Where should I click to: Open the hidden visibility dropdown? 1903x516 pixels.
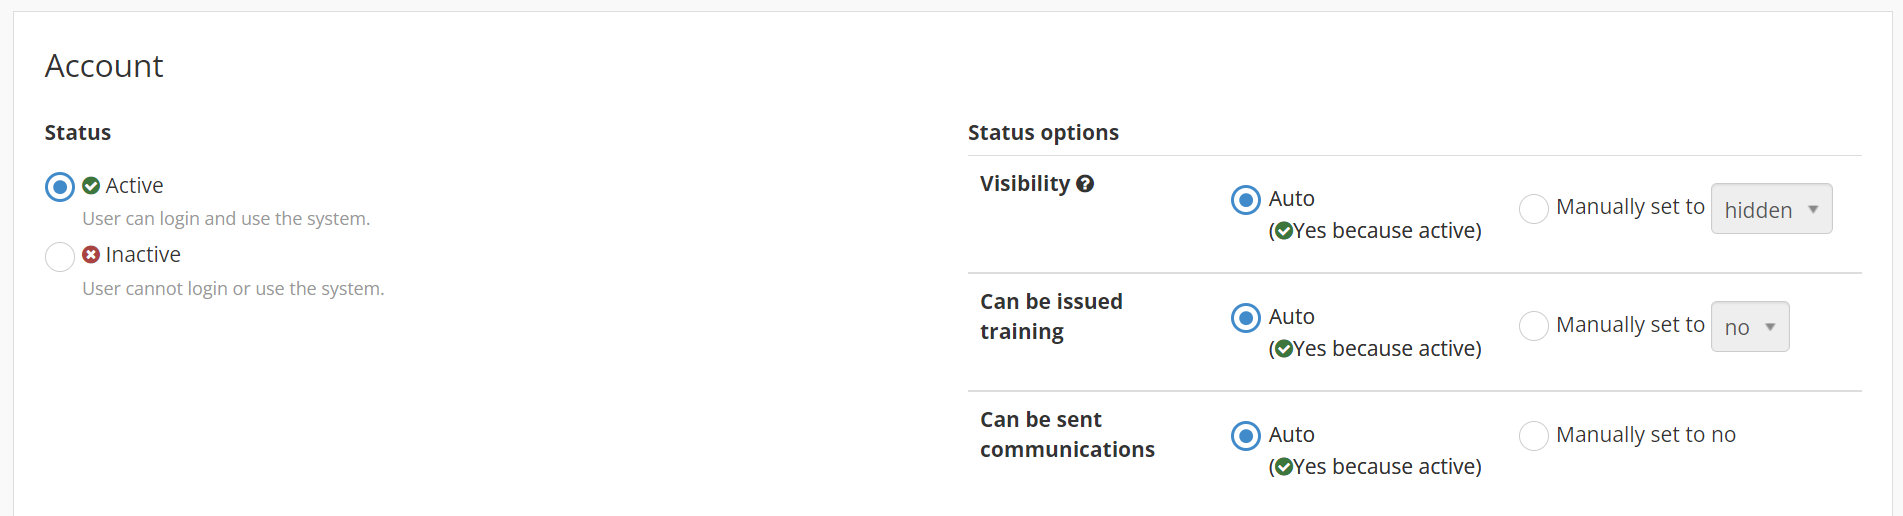coord(1771,209)
